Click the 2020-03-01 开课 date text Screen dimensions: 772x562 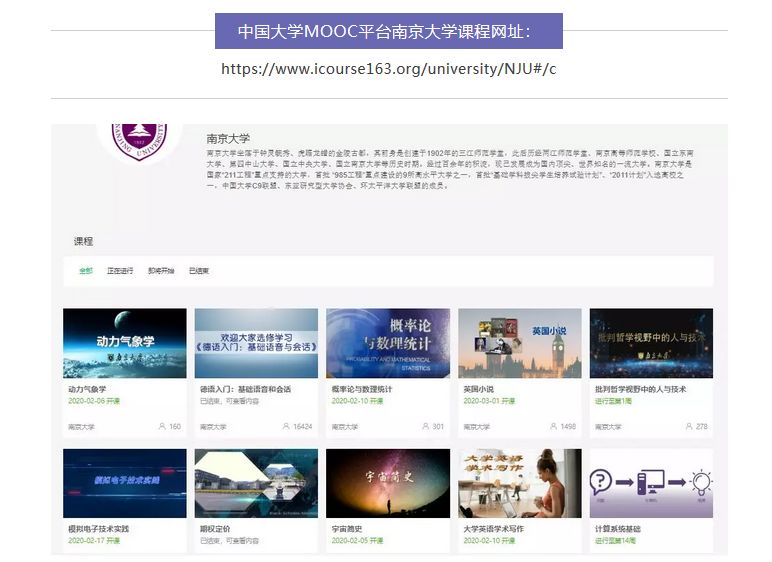pyautogui.click(x=489, y=401)
